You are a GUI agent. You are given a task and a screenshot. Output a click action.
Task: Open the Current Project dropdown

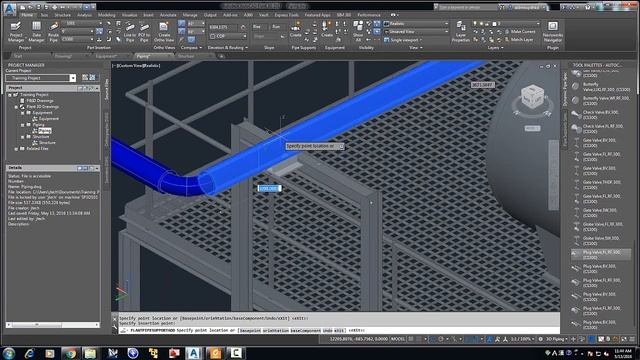click(73, 78)
